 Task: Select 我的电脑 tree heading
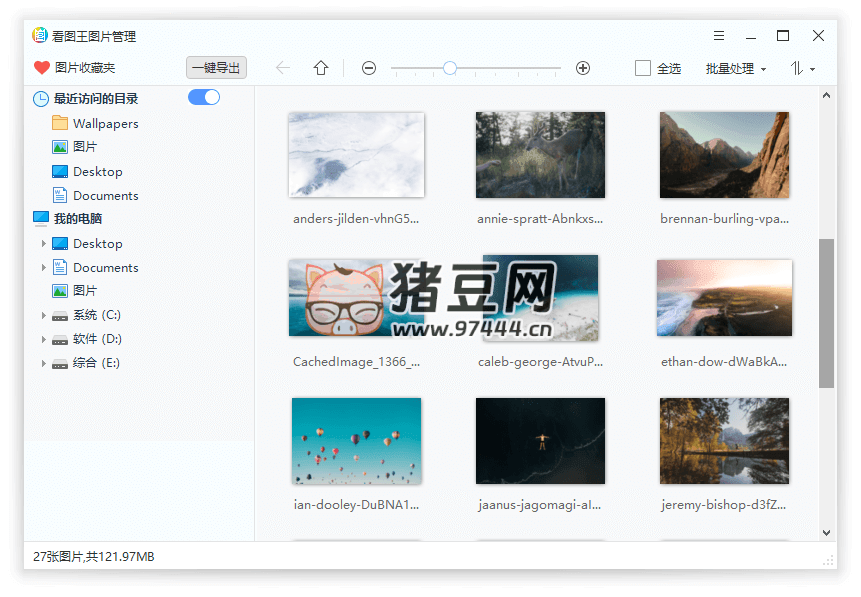78,219
